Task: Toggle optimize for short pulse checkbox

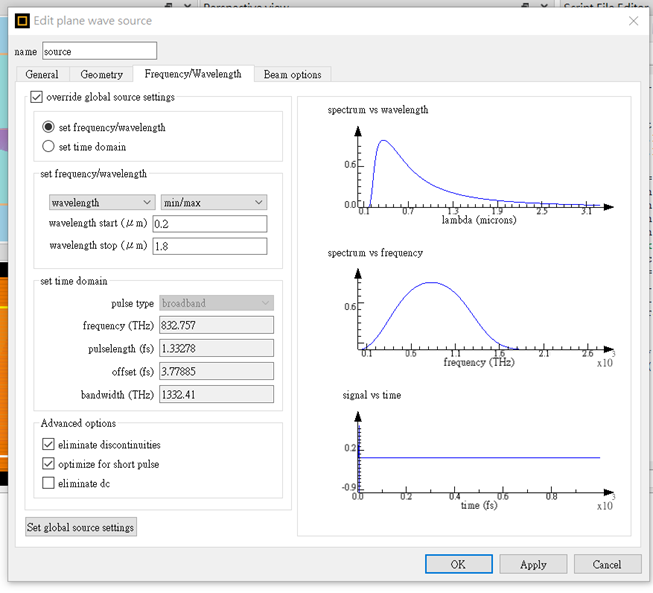Action: click(x=48, y=463)
